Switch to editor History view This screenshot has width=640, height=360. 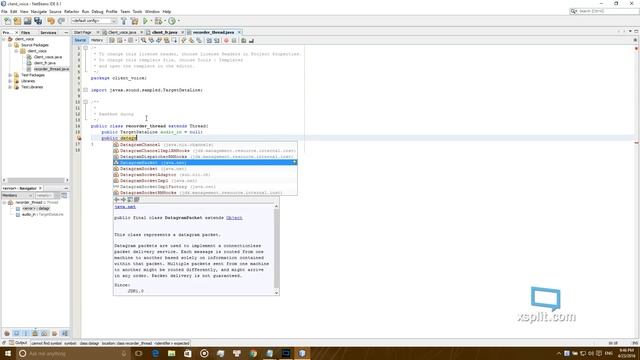97,40
